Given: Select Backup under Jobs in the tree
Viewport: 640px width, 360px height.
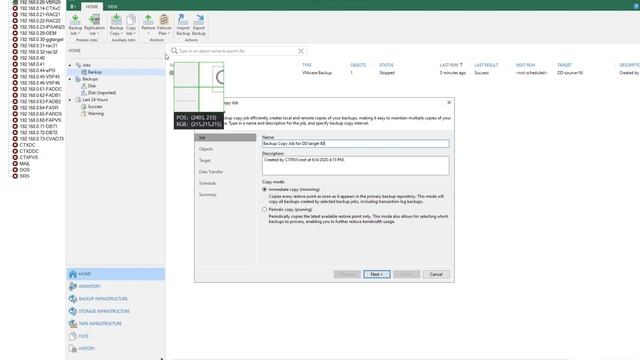Looking at the screenshot, I should point(95,72).
